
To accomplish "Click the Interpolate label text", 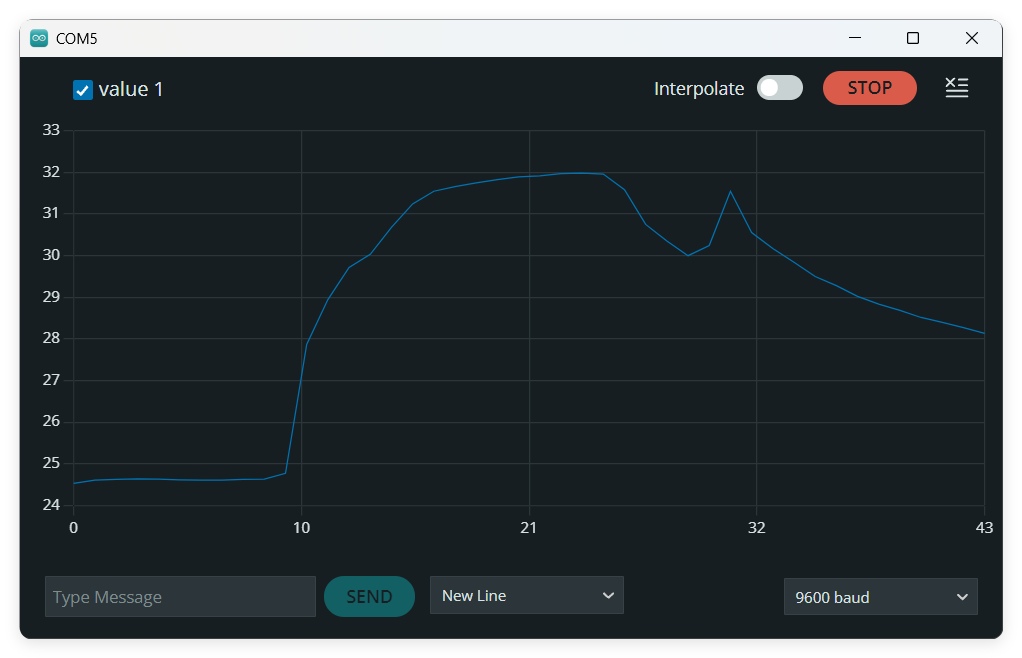I will [x=699, y=88].
